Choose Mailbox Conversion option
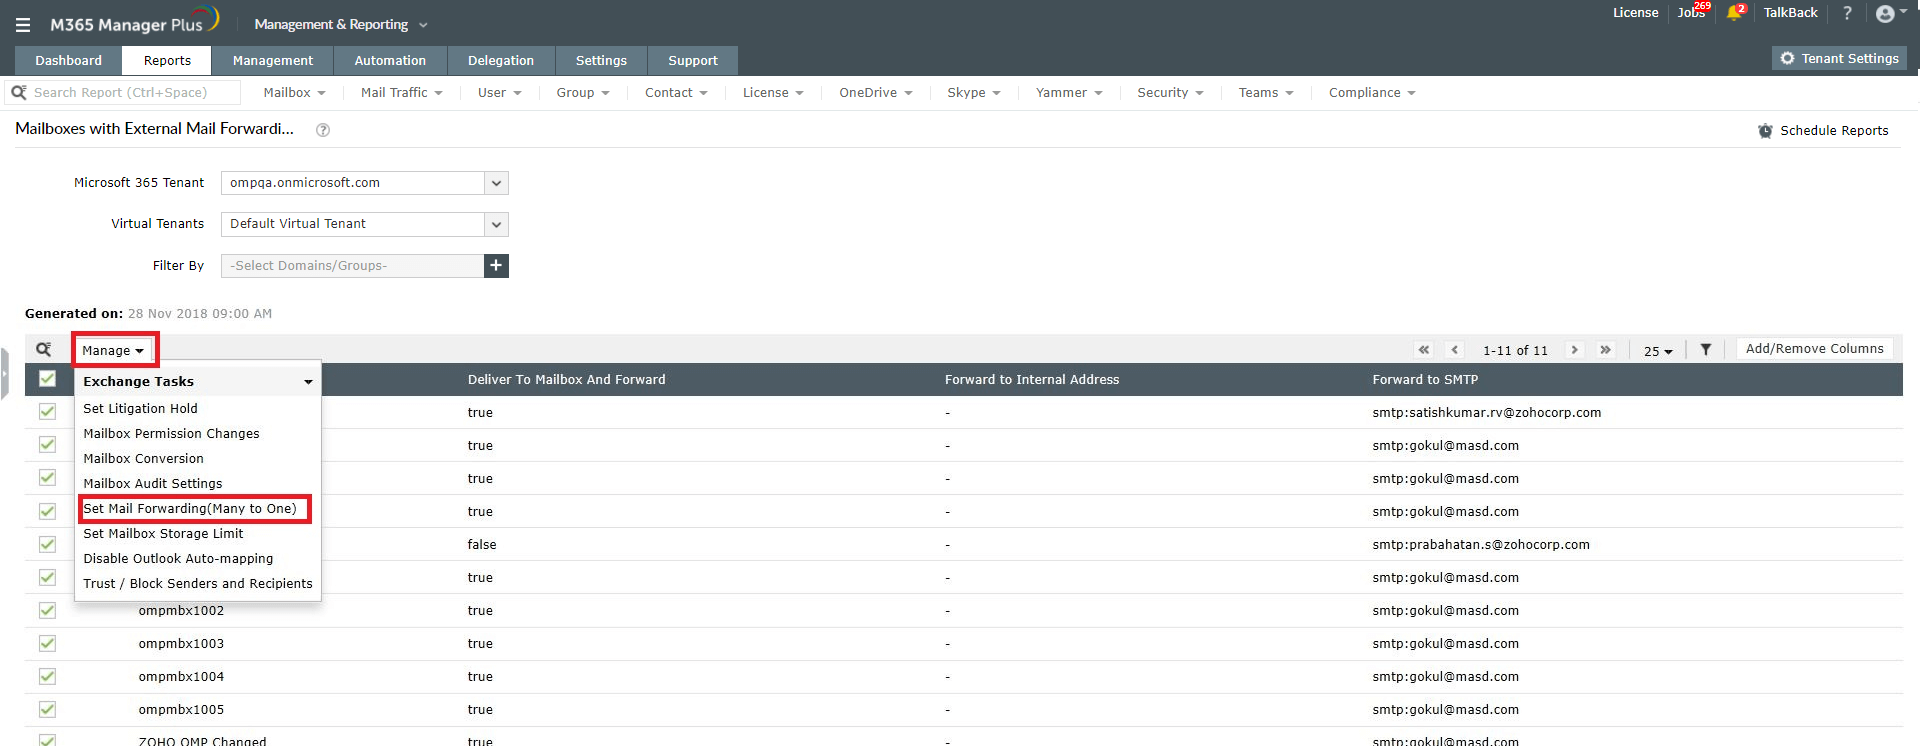The width and height of the screenshot is (1920, 746). click(143, 459)
